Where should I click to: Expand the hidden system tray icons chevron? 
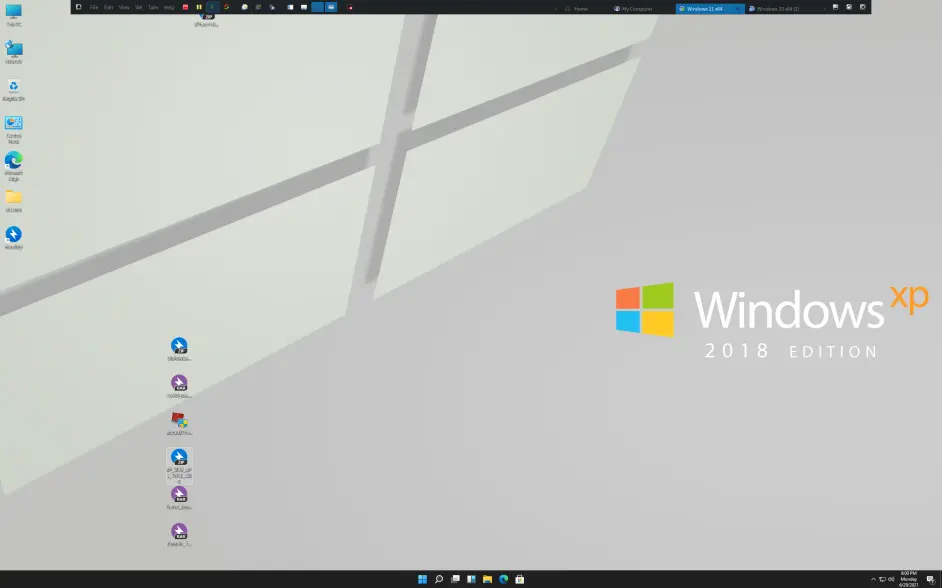point(873,579)
